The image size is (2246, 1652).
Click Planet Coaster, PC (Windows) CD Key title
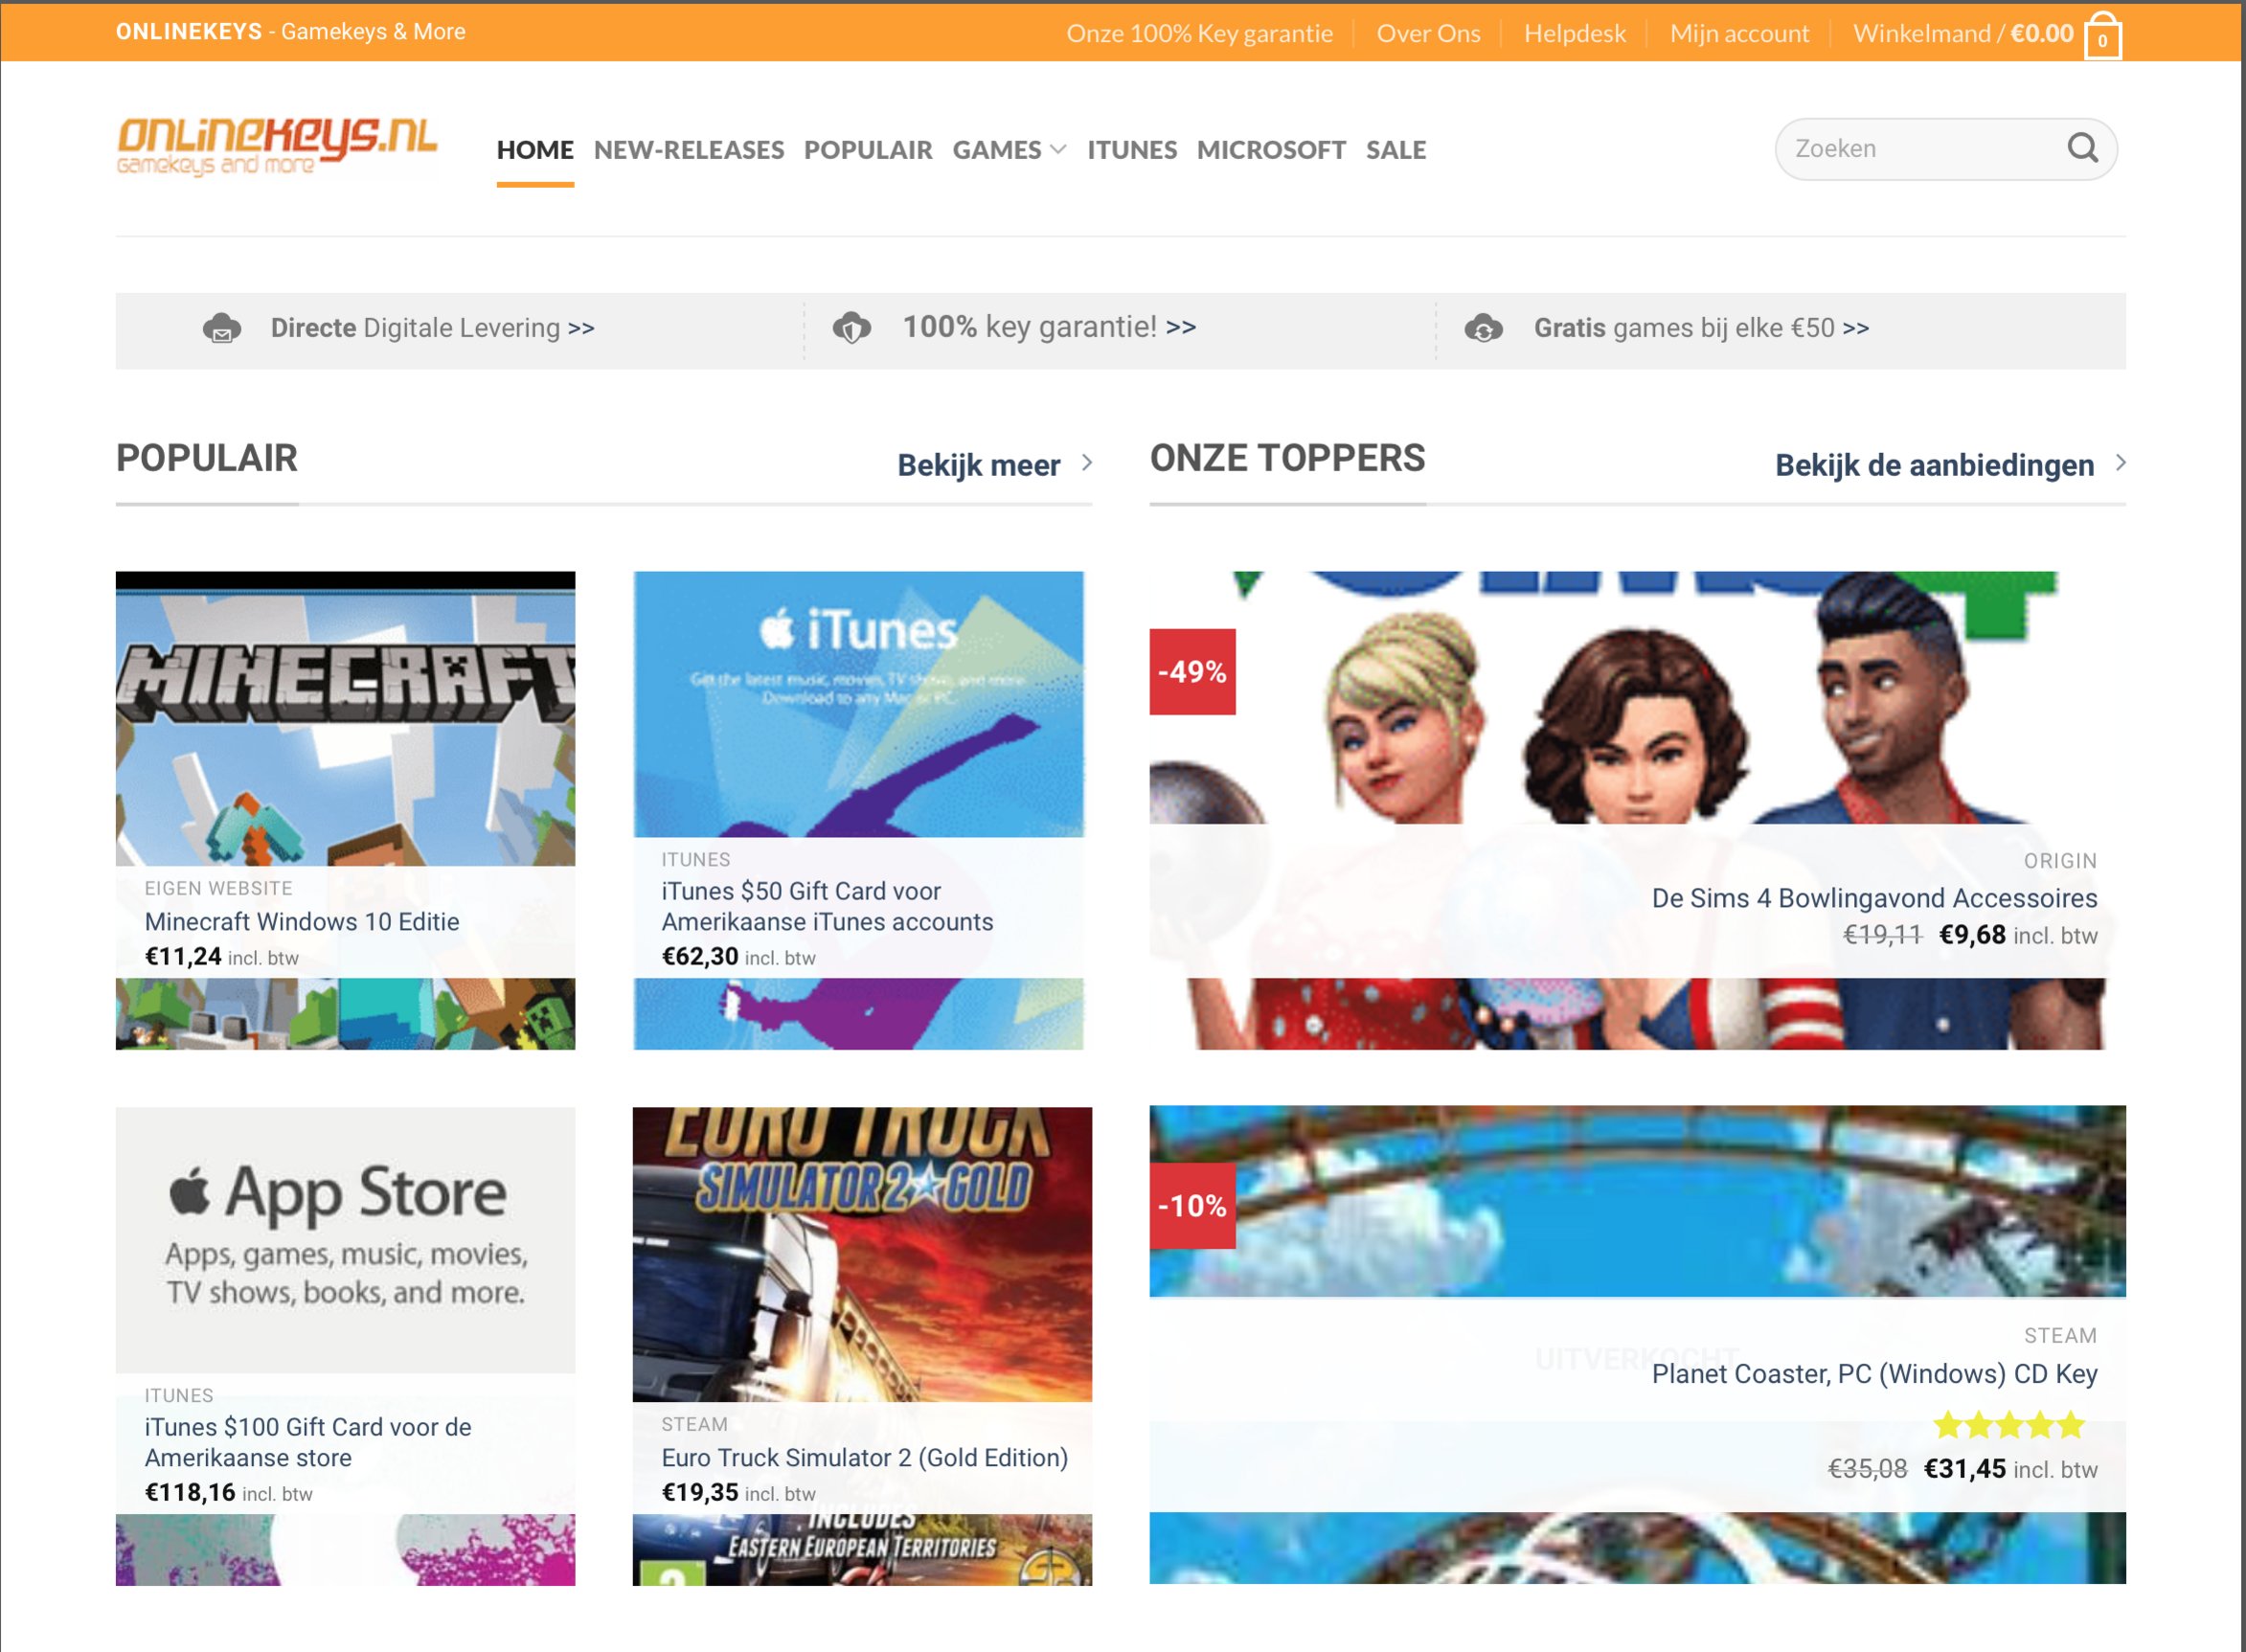(x=1874, y=1374)
